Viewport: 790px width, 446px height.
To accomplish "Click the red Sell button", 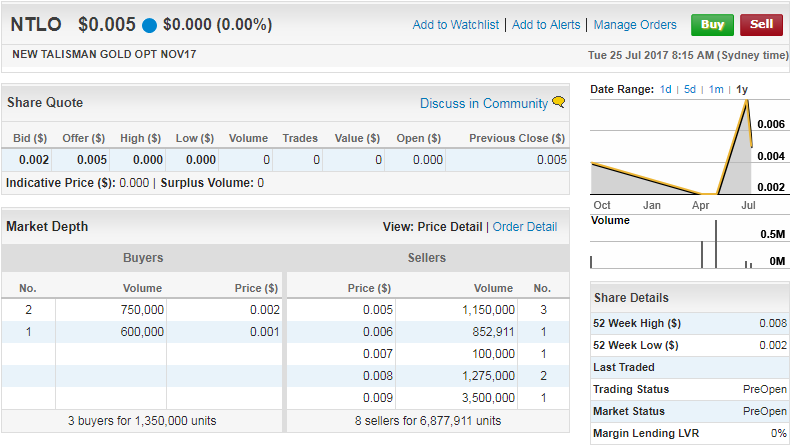I will (x=761, y=25).
